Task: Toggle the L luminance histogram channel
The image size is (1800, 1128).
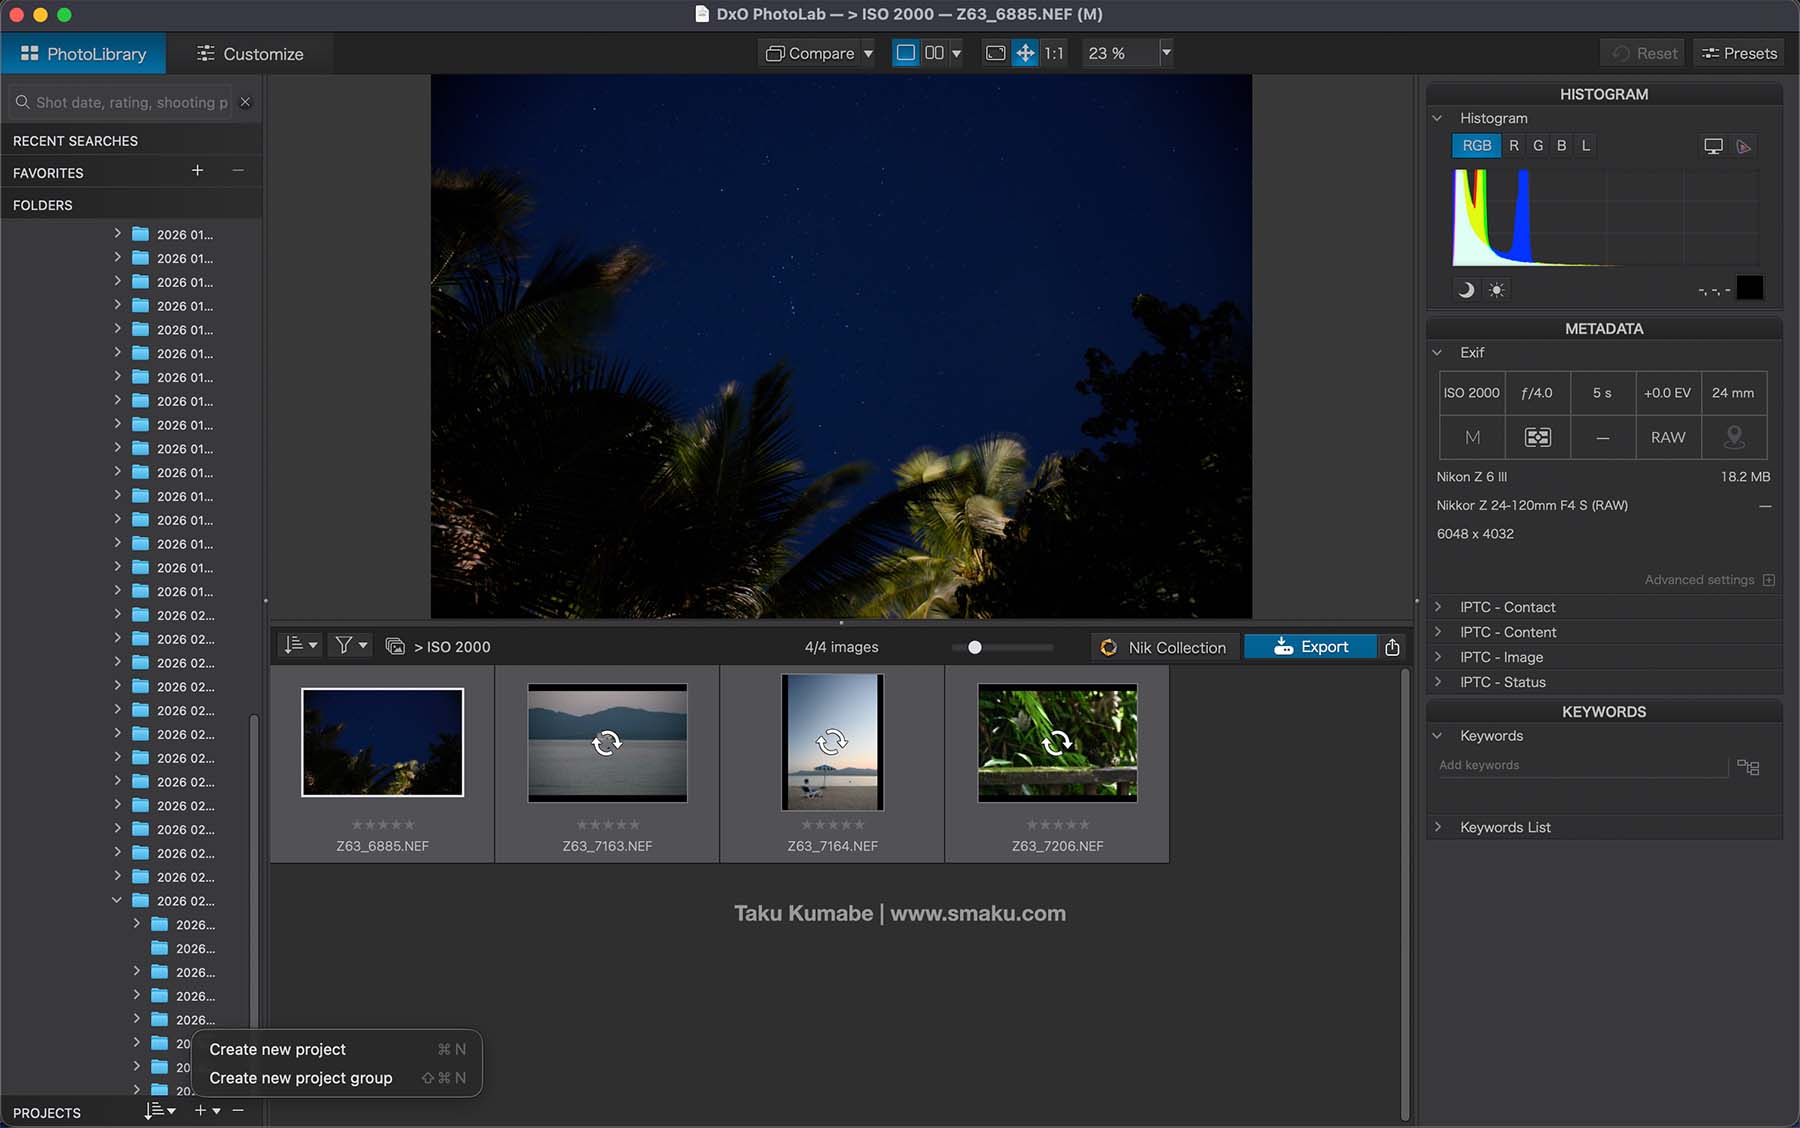Action: coord(1586,146)
